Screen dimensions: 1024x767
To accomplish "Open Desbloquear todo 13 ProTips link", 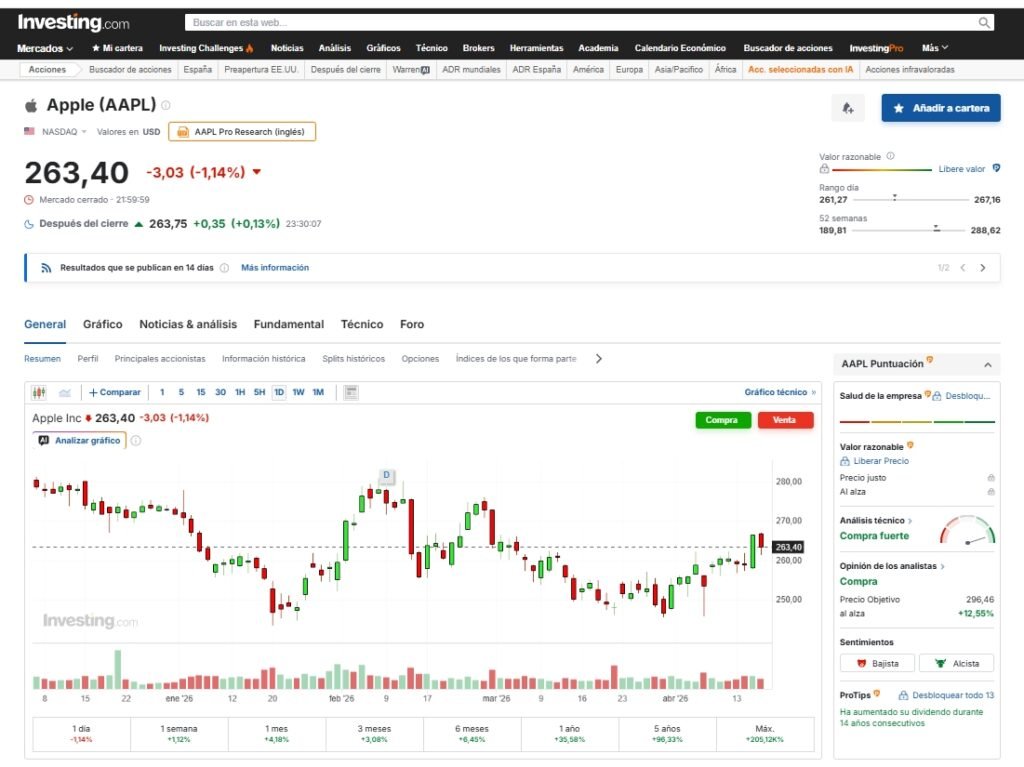I will [946, 695].
